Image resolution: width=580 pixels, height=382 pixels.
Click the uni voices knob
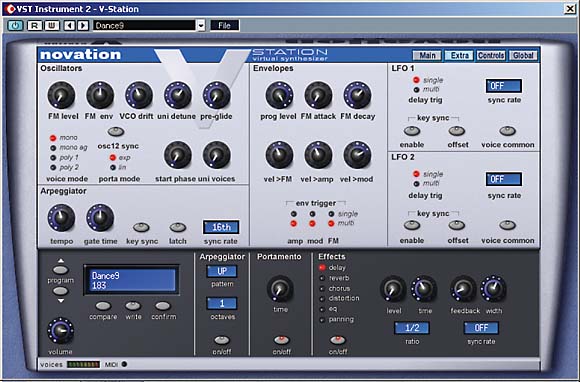coord(216,155)
